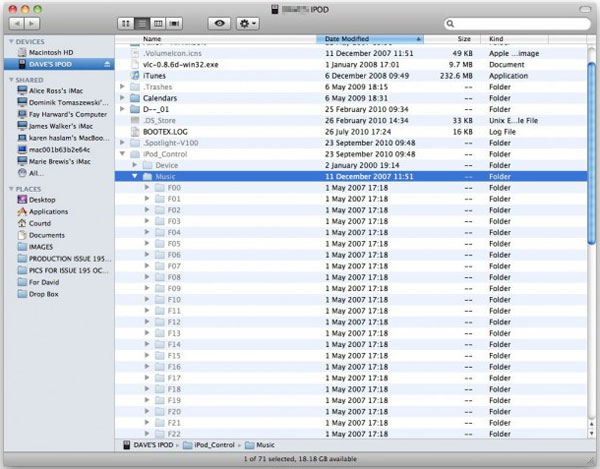Select the .DS_Store file

[x=351, y=121]
